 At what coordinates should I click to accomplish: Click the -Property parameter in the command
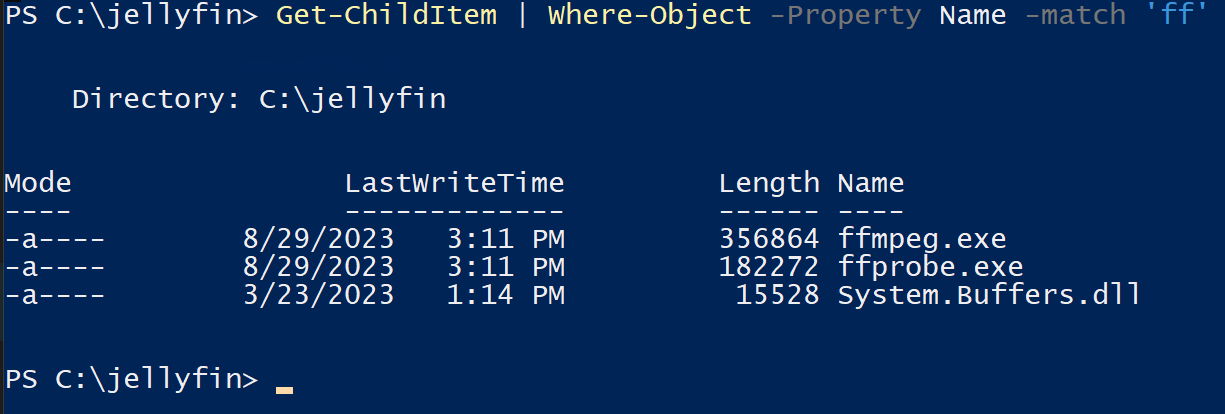point(844,17)
